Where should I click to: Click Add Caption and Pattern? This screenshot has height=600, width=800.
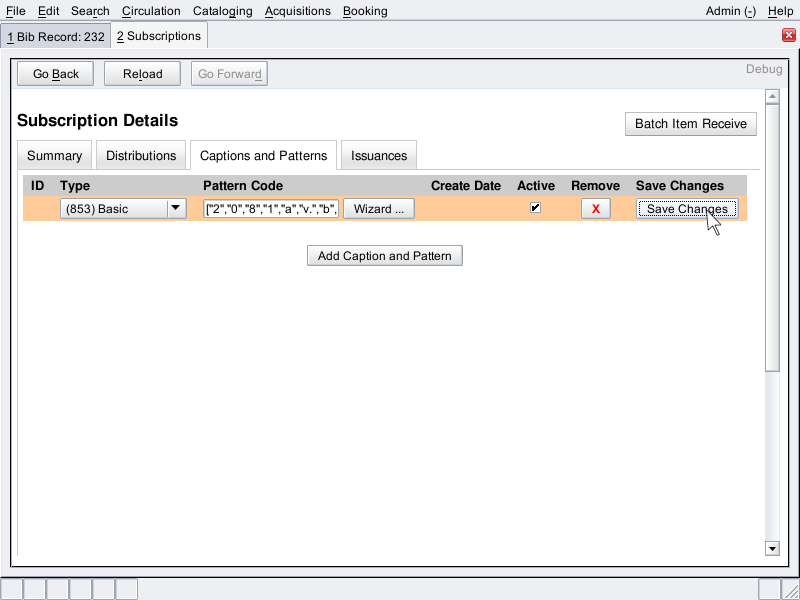(x=384, y=256)
